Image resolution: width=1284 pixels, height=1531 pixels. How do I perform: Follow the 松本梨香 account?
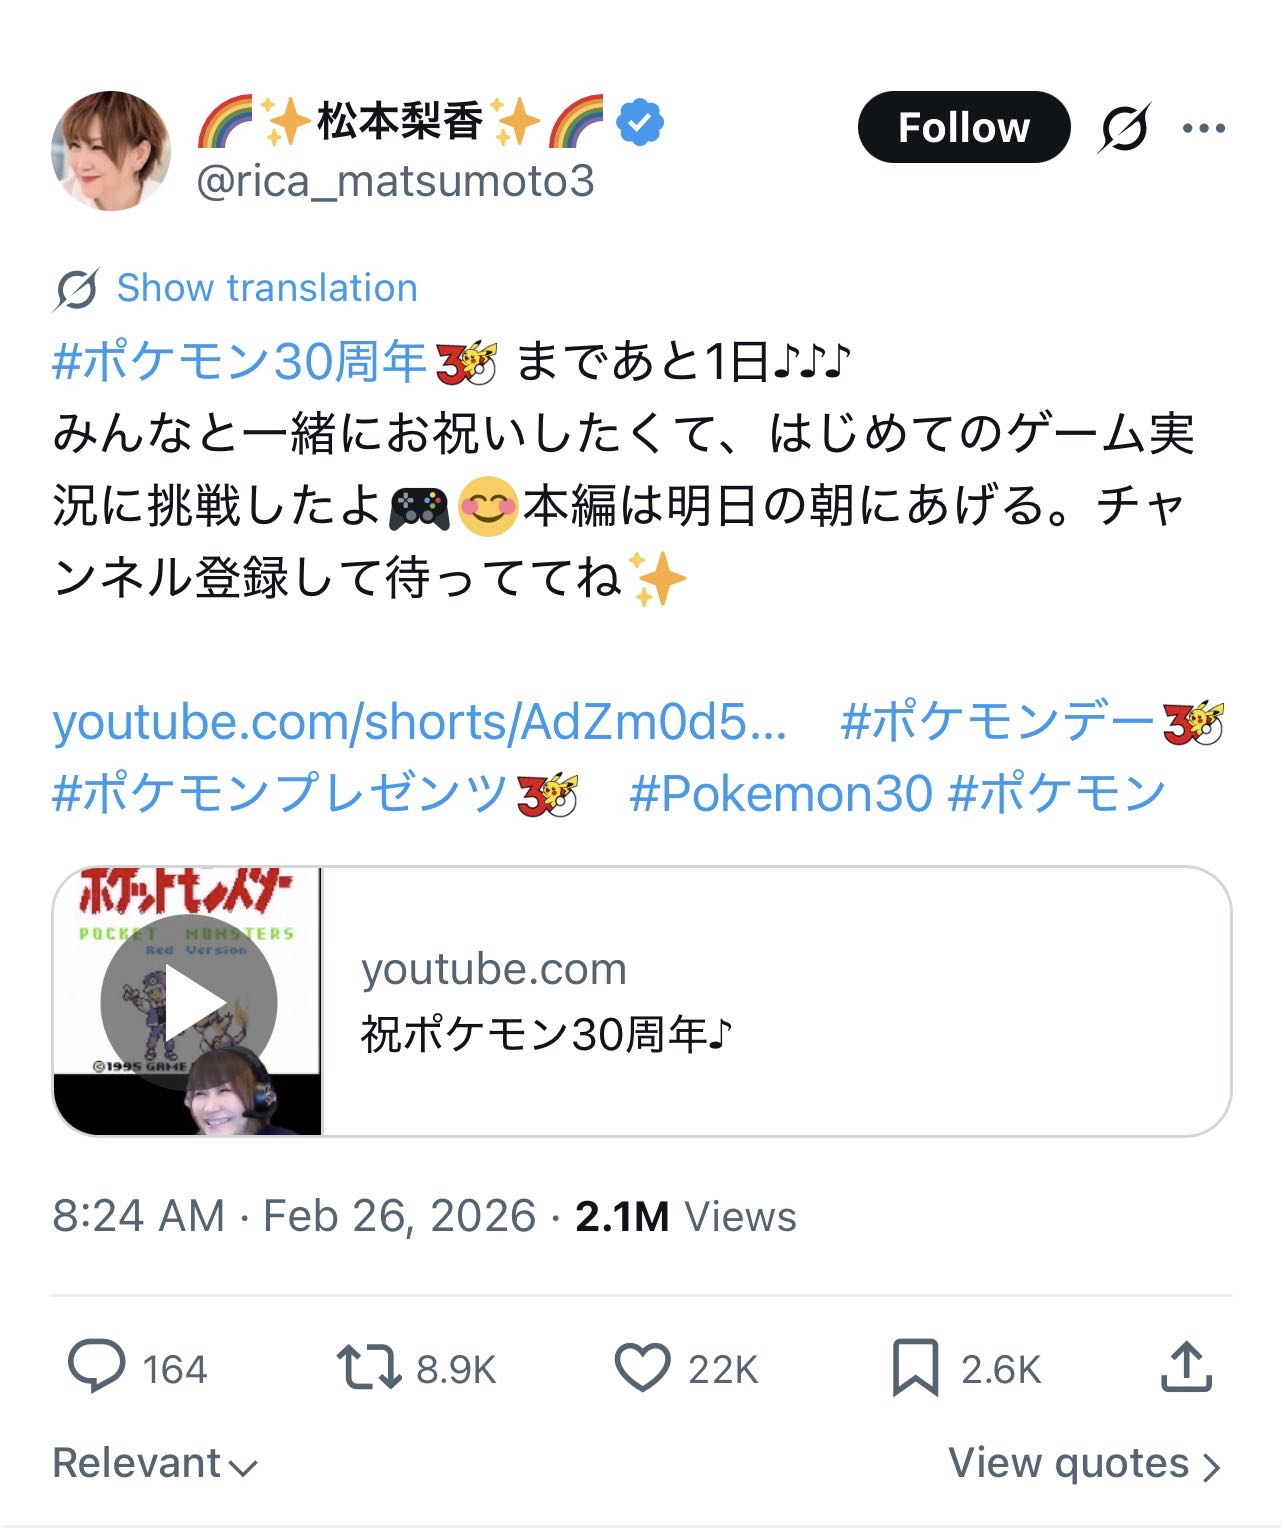point(963,127)
